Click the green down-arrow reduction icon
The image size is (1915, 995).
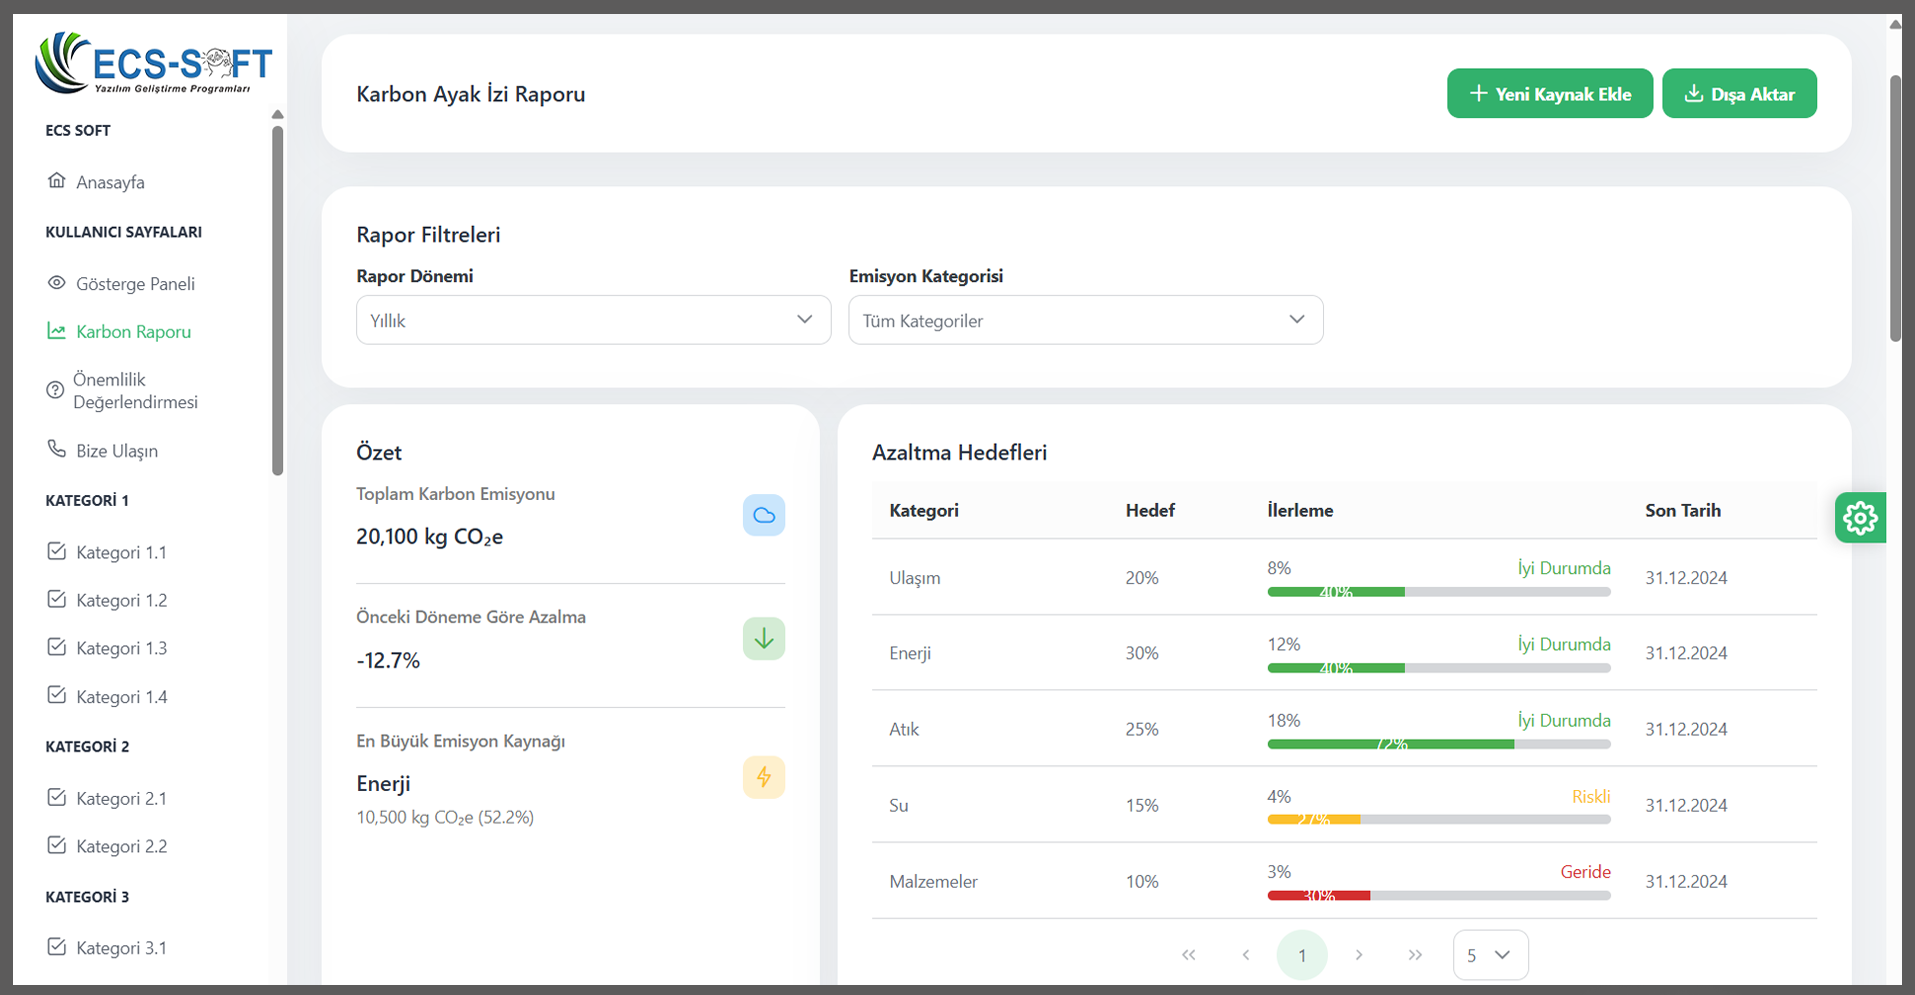(x=763, y=639)
